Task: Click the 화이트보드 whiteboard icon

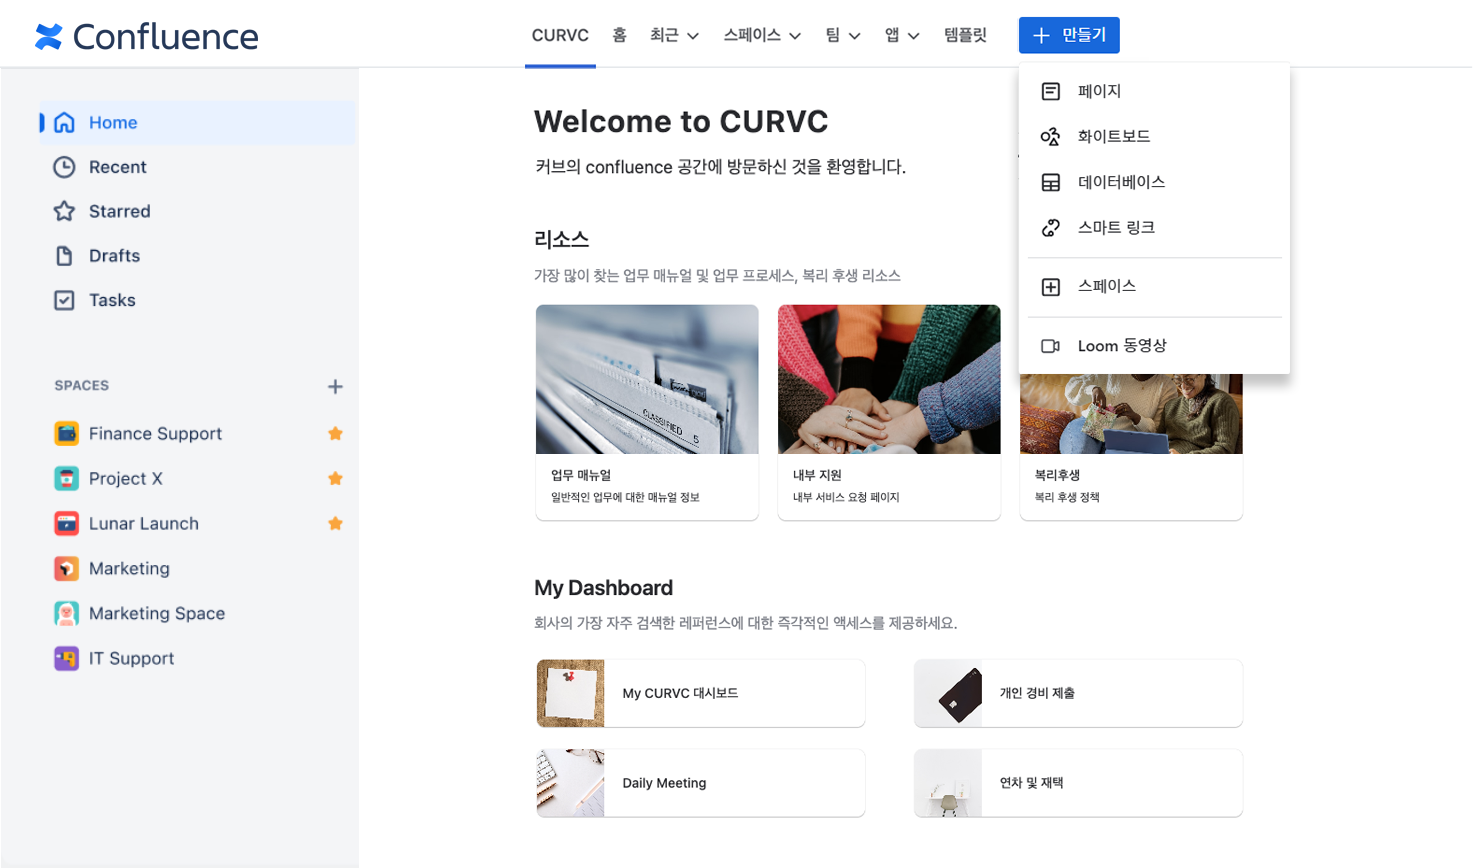Action: [1051, 136]
